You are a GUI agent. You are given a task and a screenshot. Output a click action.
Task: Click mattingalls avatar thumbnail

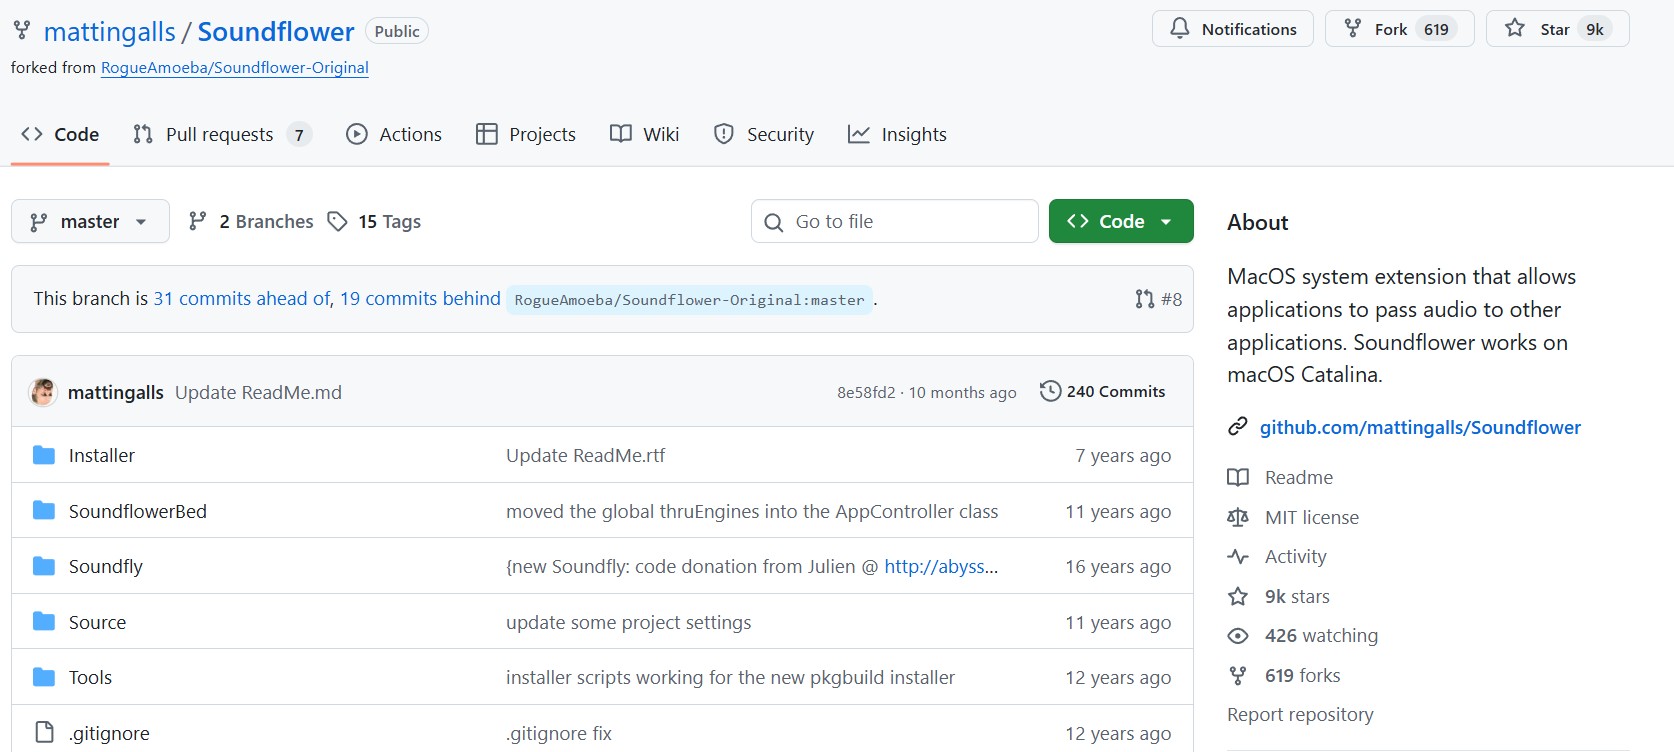[43, 392]
